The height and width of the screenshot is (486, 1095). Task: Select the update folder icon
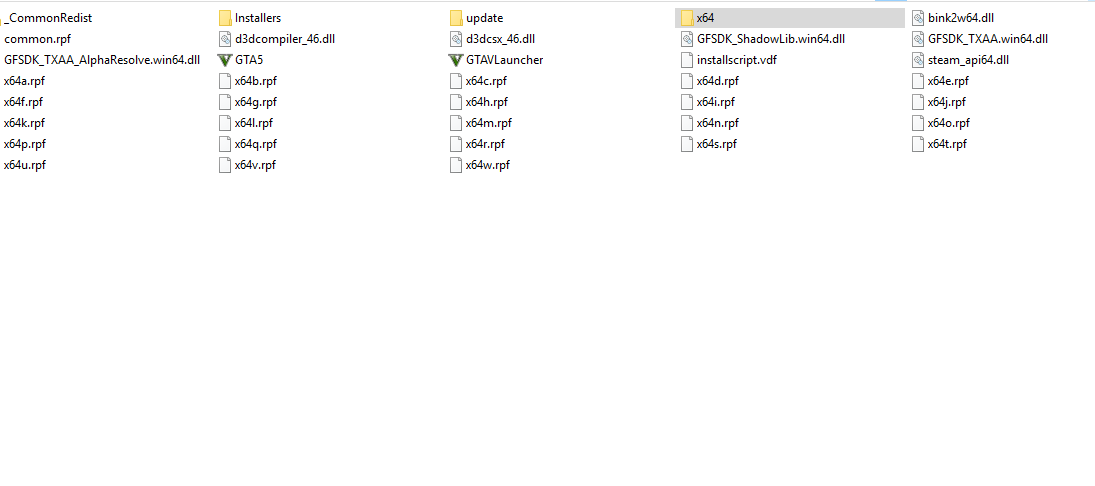coord(456,18)
